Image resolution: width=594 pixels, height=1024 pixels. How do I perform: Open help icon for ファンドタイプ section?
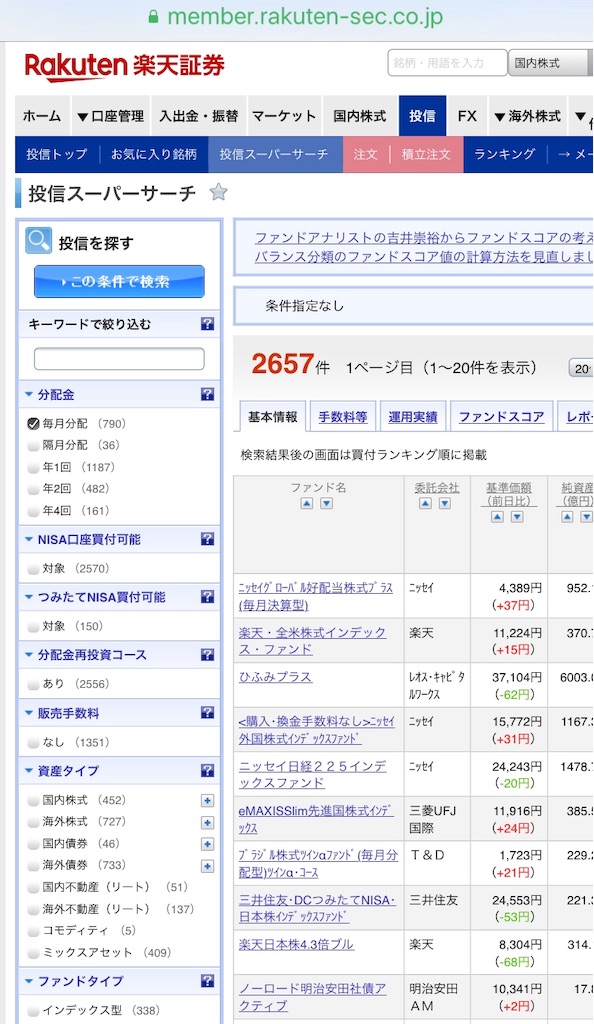207,980
